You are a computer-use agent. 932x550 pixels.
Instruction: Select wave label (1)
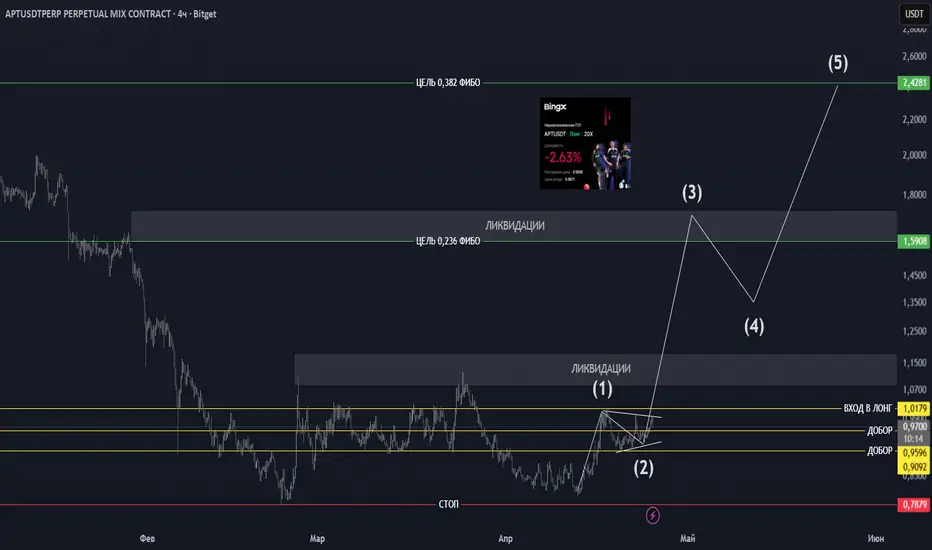602,389
